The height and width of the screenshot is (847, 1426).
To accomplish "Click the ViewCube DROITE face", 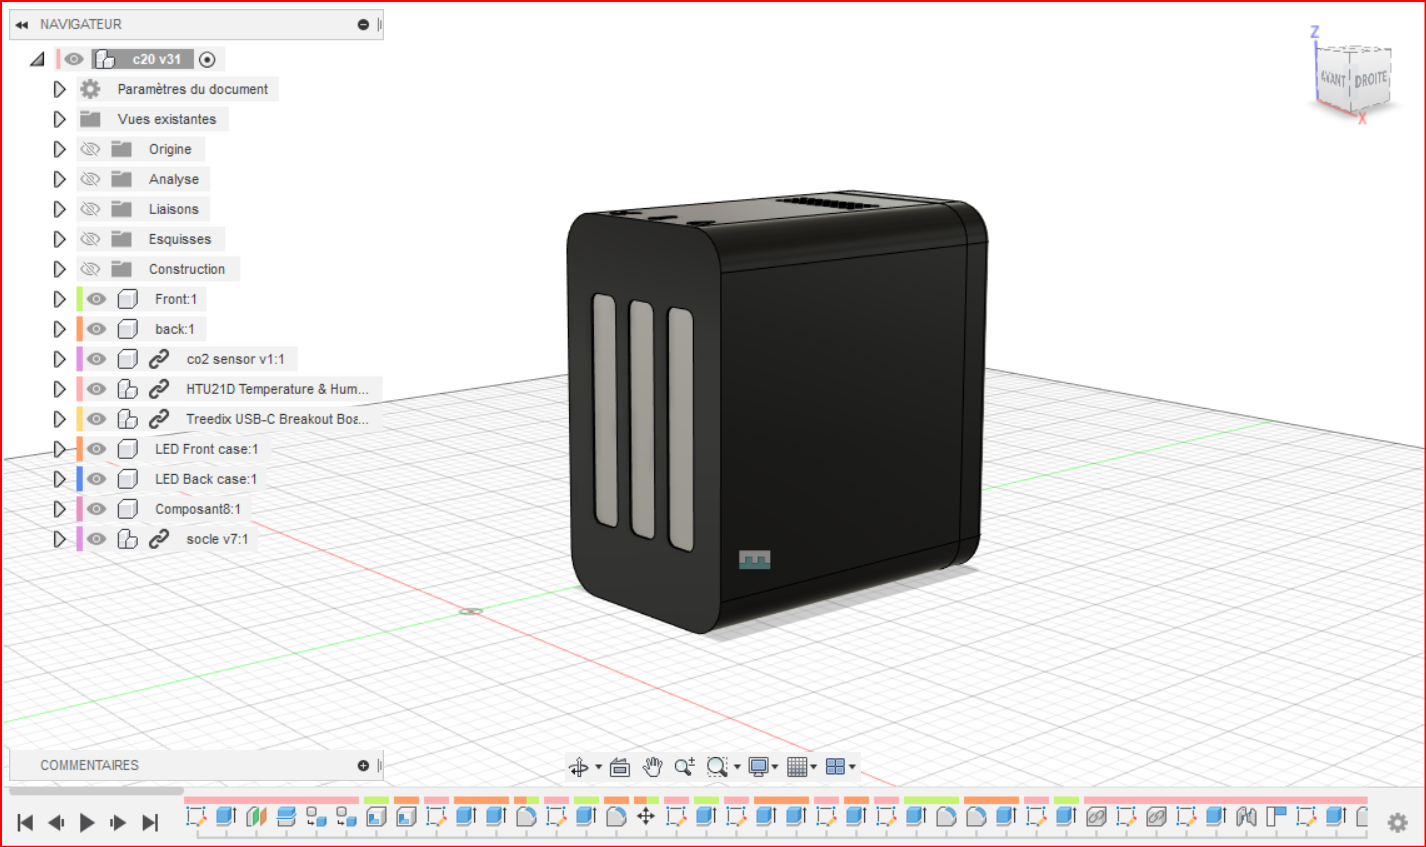I will tap(1370, 80).
